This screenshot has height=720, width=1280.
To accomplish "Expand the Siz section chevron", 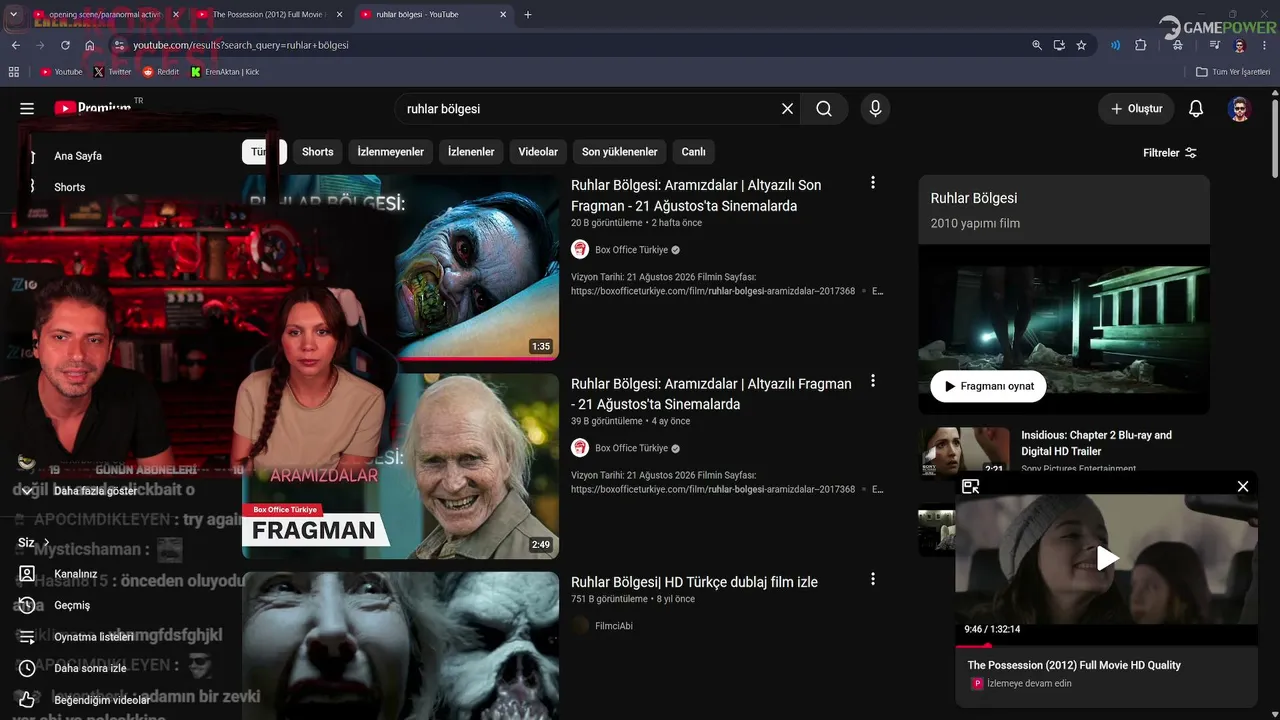I will coord(46,543).
